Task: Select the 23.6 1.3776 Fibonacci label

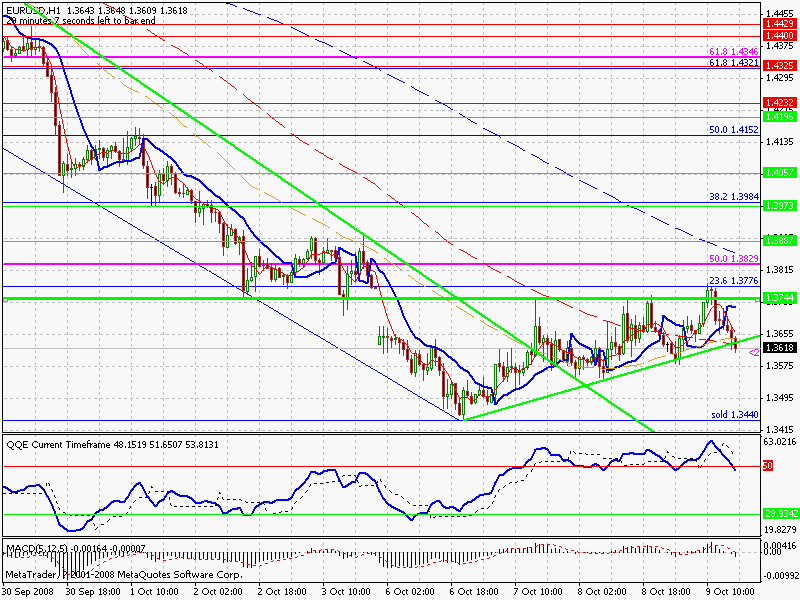Action: [x=734, y=281]
